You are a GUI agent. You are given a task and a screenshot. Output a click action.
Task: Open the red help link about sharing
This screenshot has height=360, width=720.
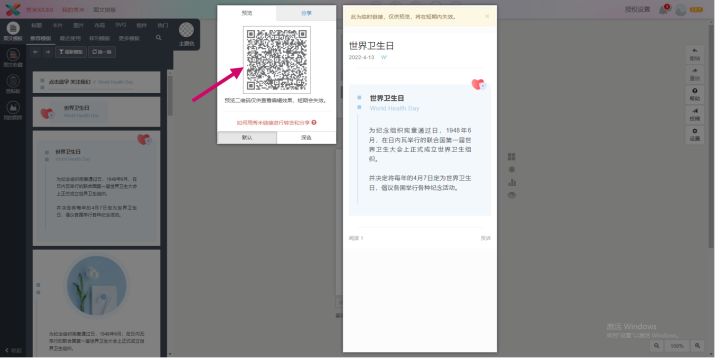point(273,123)
